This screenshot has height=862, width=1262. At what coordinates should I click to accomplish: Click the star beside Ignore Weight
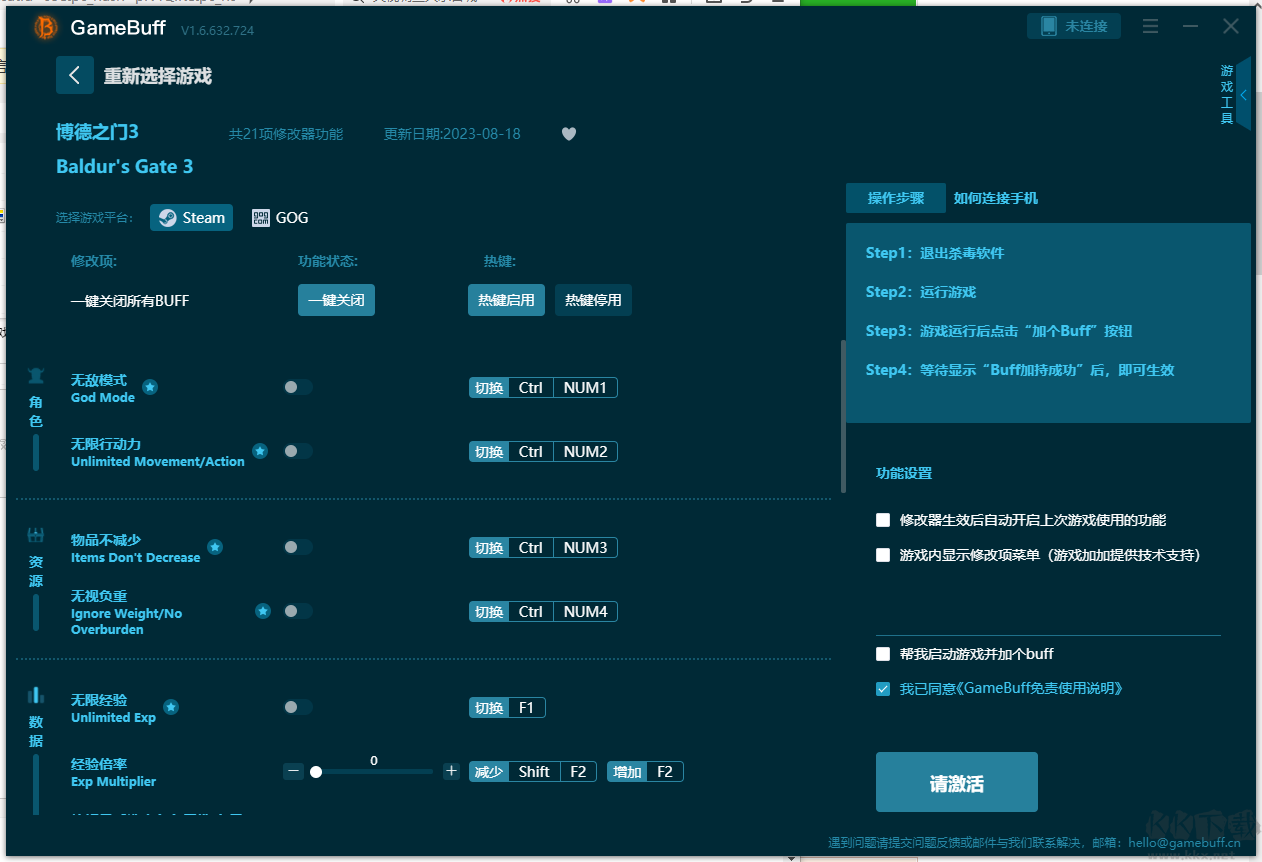pyautogui.click(x=263, y=611)
